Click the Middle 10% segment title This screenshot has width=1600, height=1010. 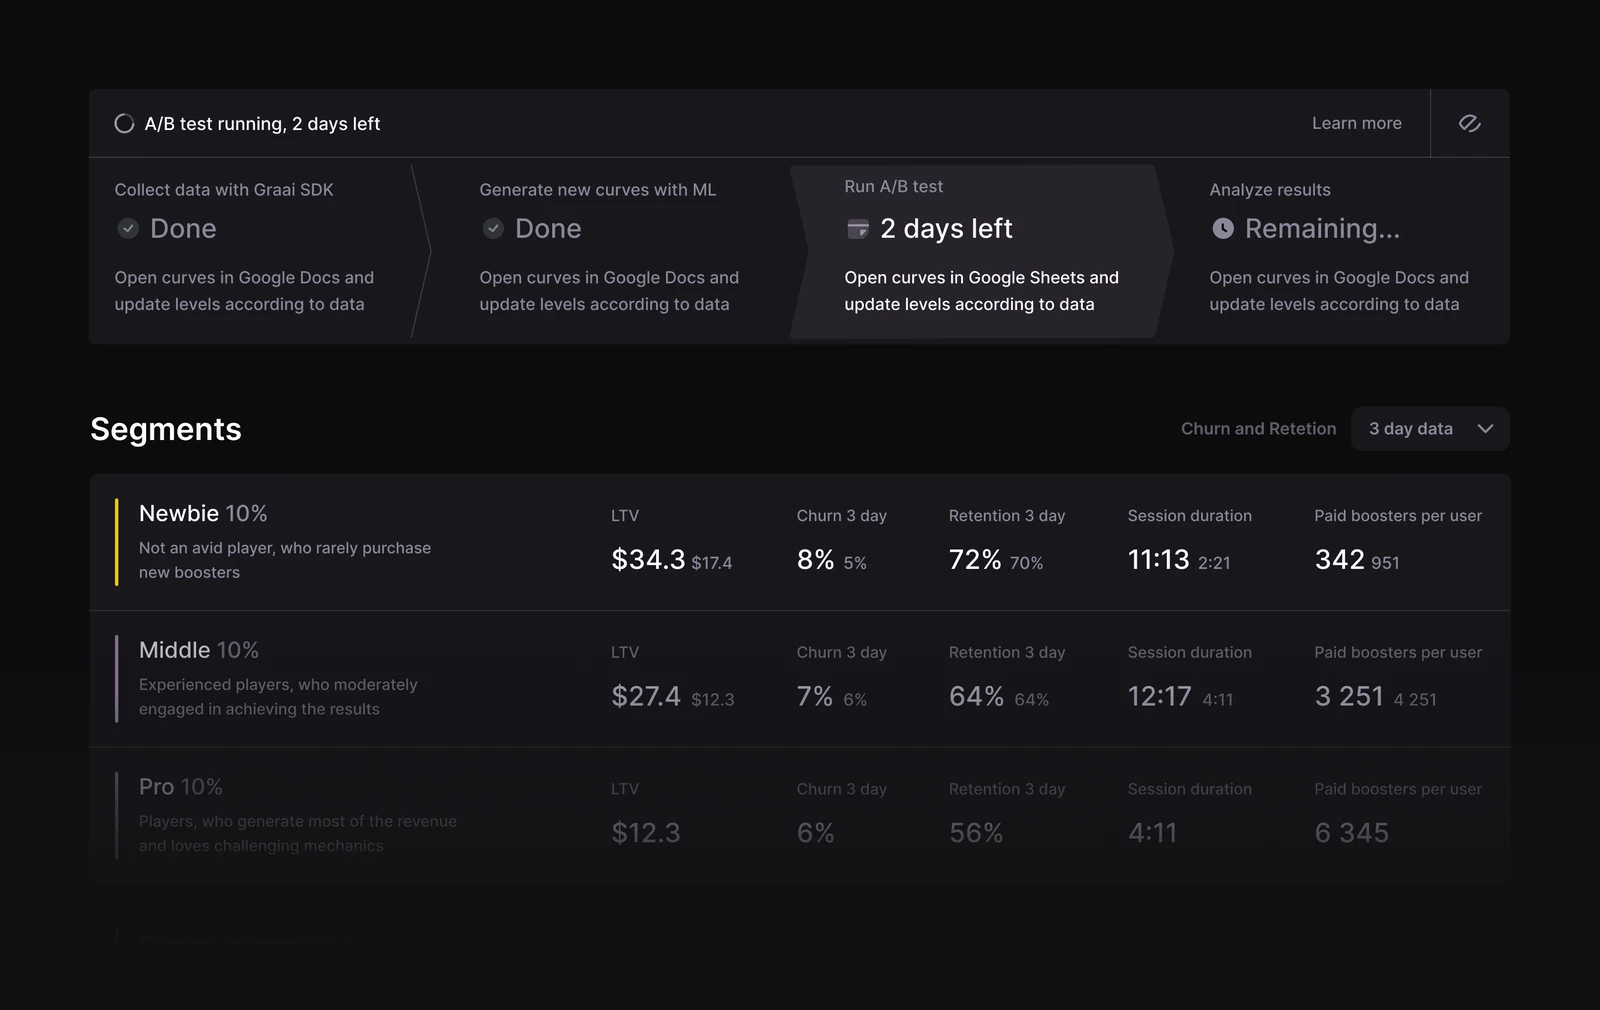(199, 650)
